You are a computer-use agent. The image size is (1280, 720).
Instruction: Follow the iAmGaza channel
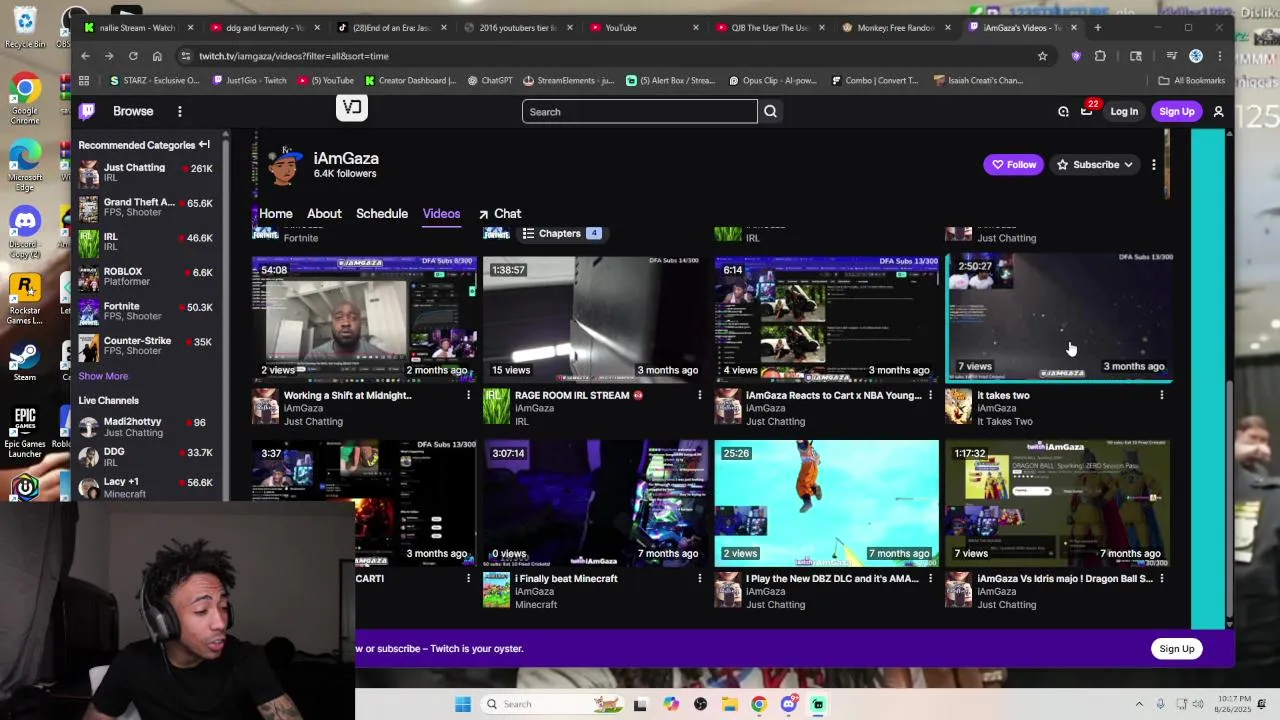(x=1013, y=165)
